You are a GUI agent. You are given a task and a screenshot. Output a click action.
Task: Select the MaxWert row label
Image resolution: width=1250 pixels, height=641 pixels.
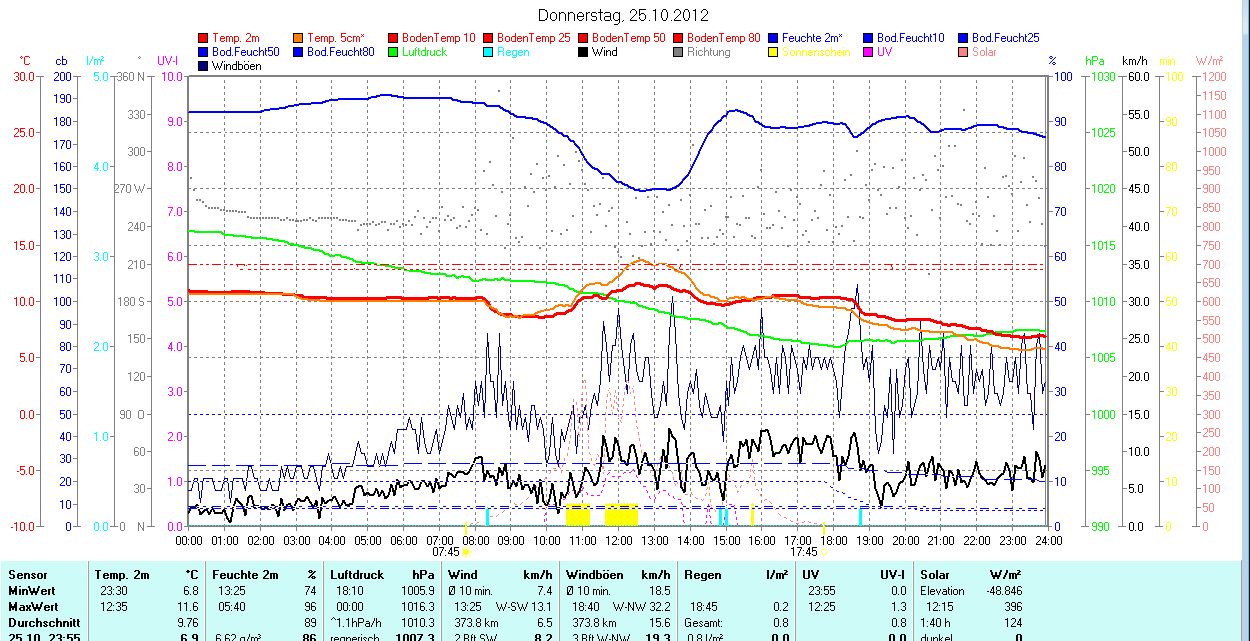pyautogui.click(x=32, y=606)
